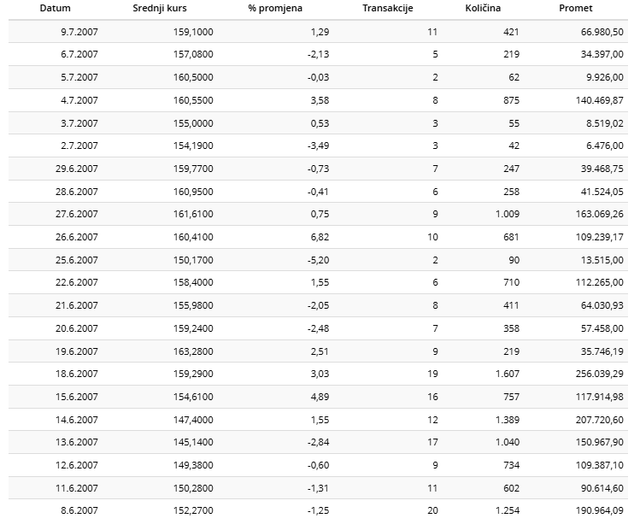
Task: Click the 1.607 quantity cell
Action: 507,373
